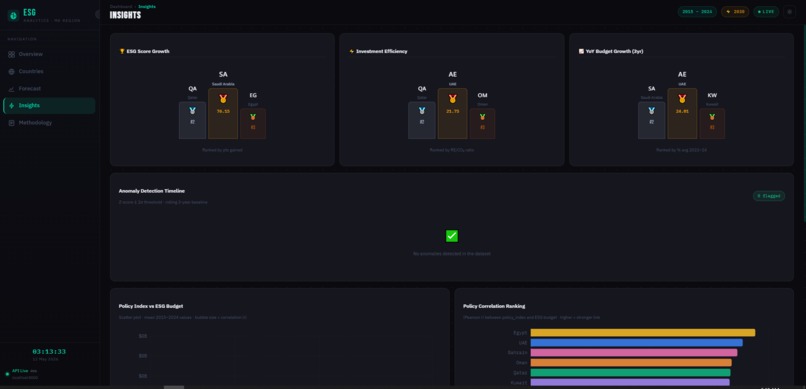
Task: Click the trophy icon beside ESG Score Growth
Action: [x=122, y=51]
